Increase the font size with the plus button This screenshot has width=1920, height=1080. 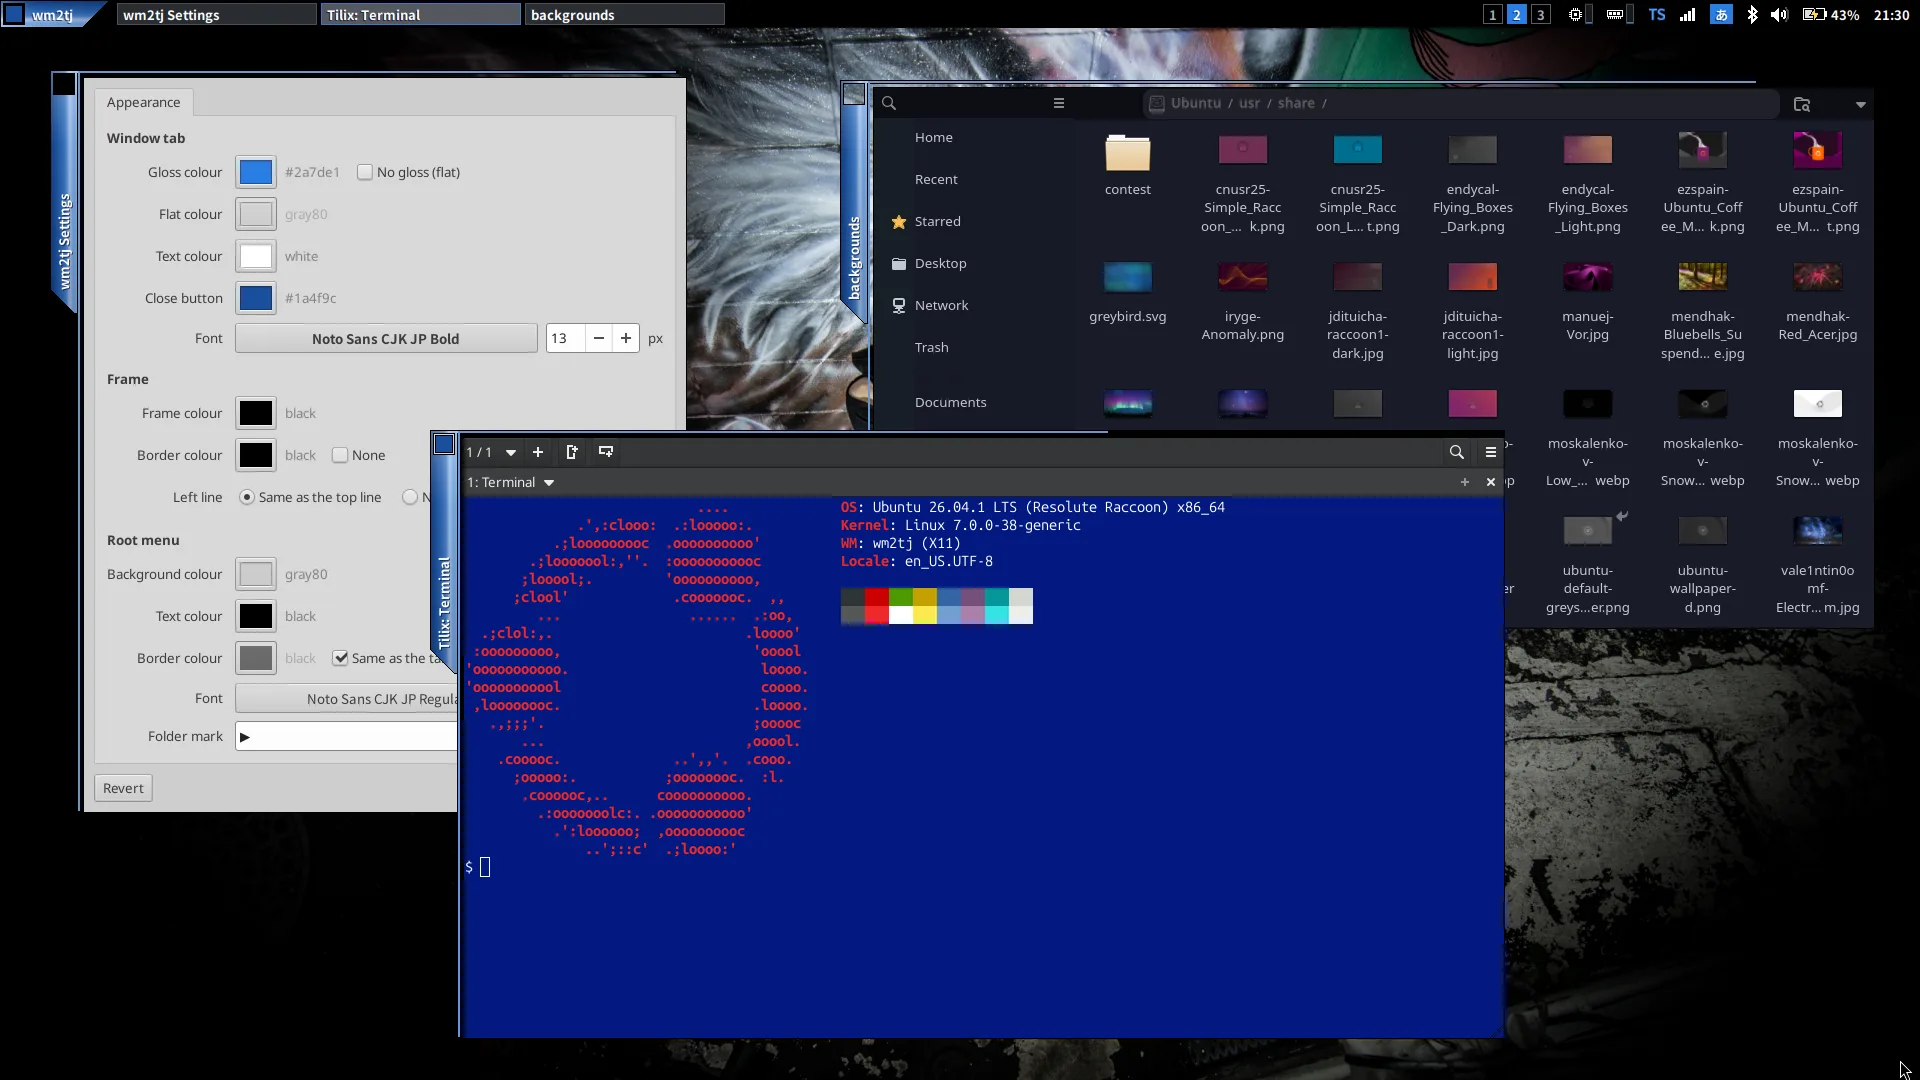pos(626,338)
